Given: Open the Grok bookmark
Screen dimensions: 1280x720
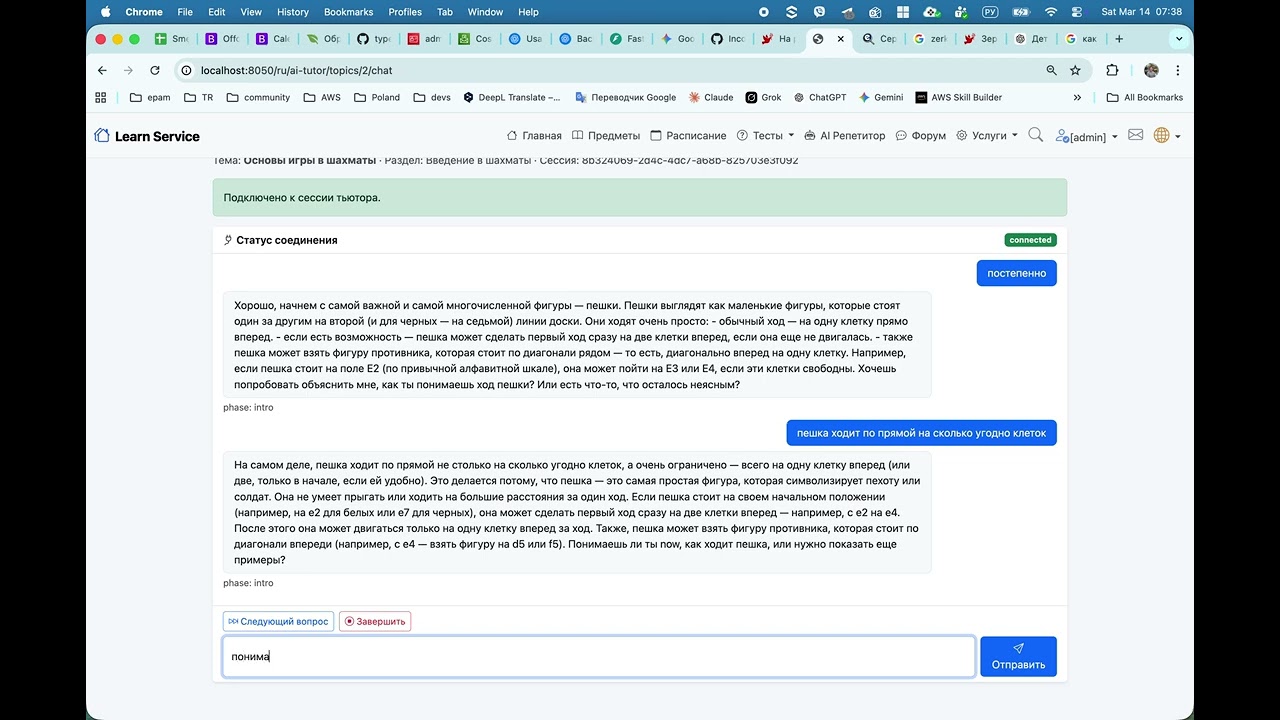Looking at the screenshot, I should 763,97.
